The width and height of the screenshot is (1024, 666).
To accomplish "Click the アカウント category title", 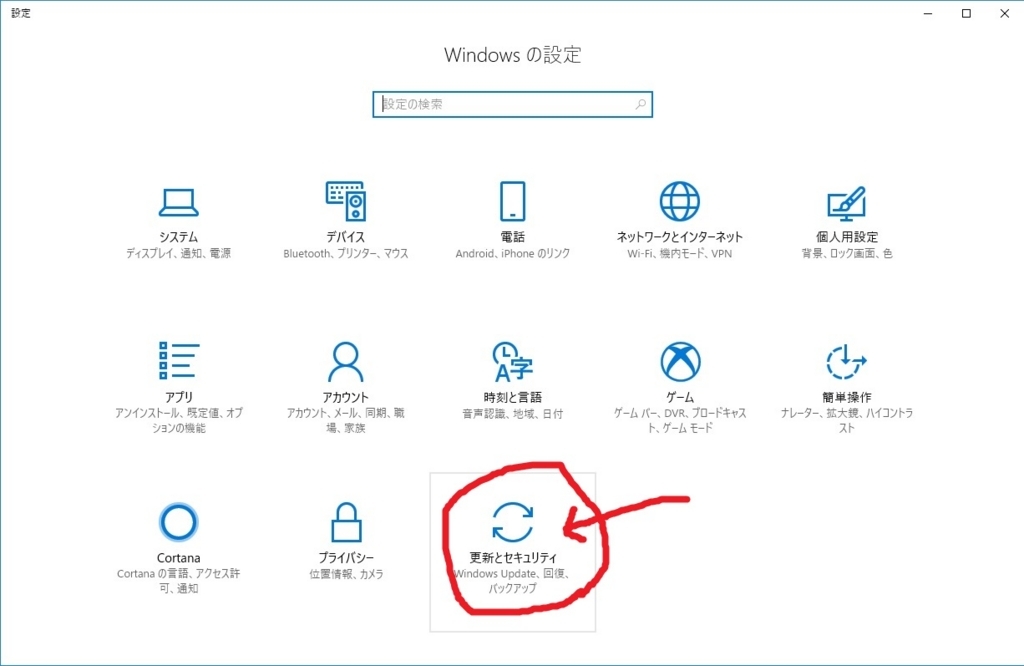I will (345, 397).
